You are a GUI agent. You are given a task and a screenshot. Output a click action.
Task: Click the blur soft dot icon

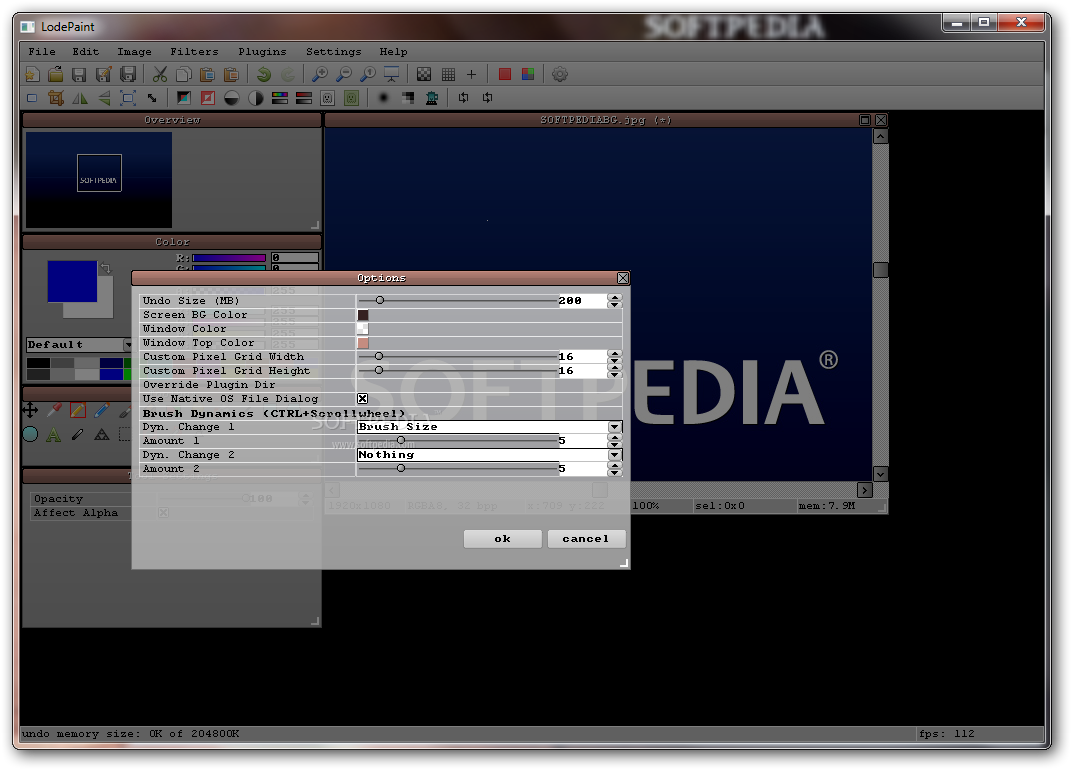pyautogui.click(x=384, y=98)
